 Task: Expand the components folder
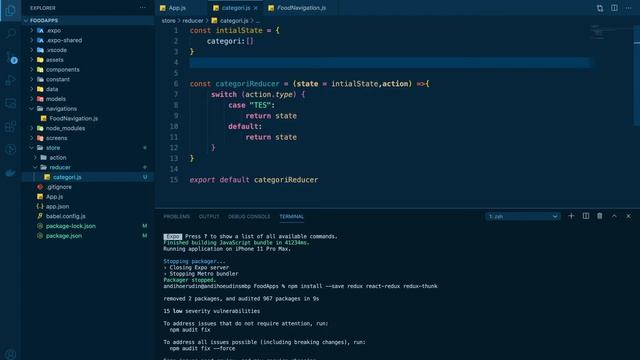pyautogui.click(x=88, y=69)
